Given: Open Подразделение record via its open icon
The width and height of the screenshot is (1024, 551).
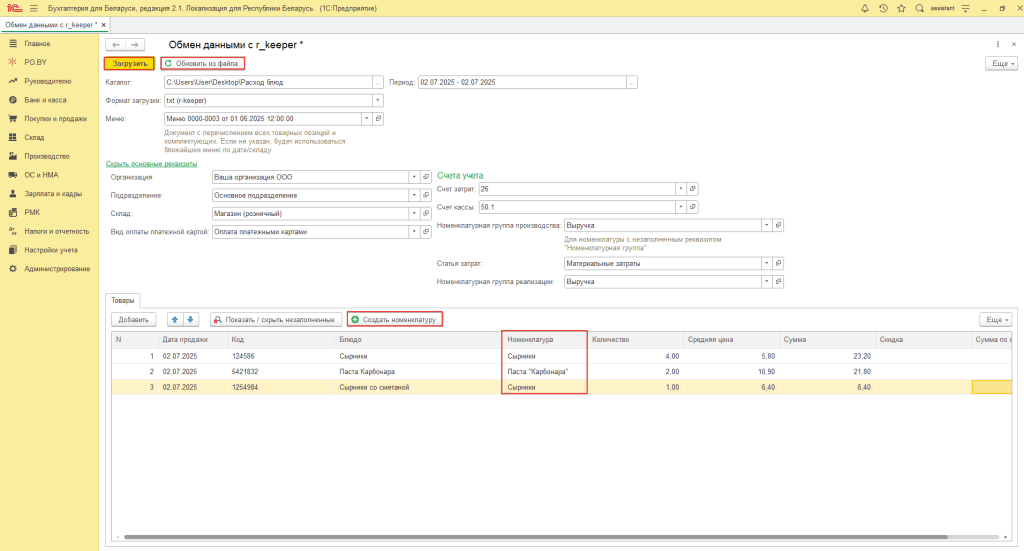Looking at the screenshot, I should 426,195.
